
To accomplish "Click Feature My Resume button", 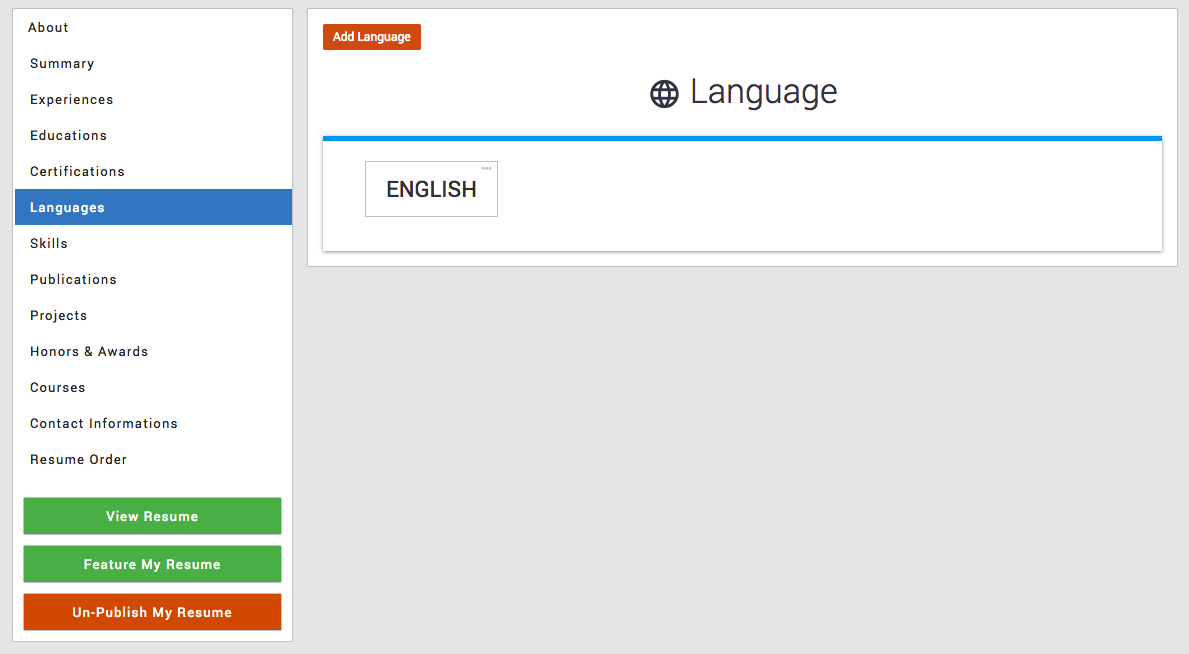I will pos(152,564).
